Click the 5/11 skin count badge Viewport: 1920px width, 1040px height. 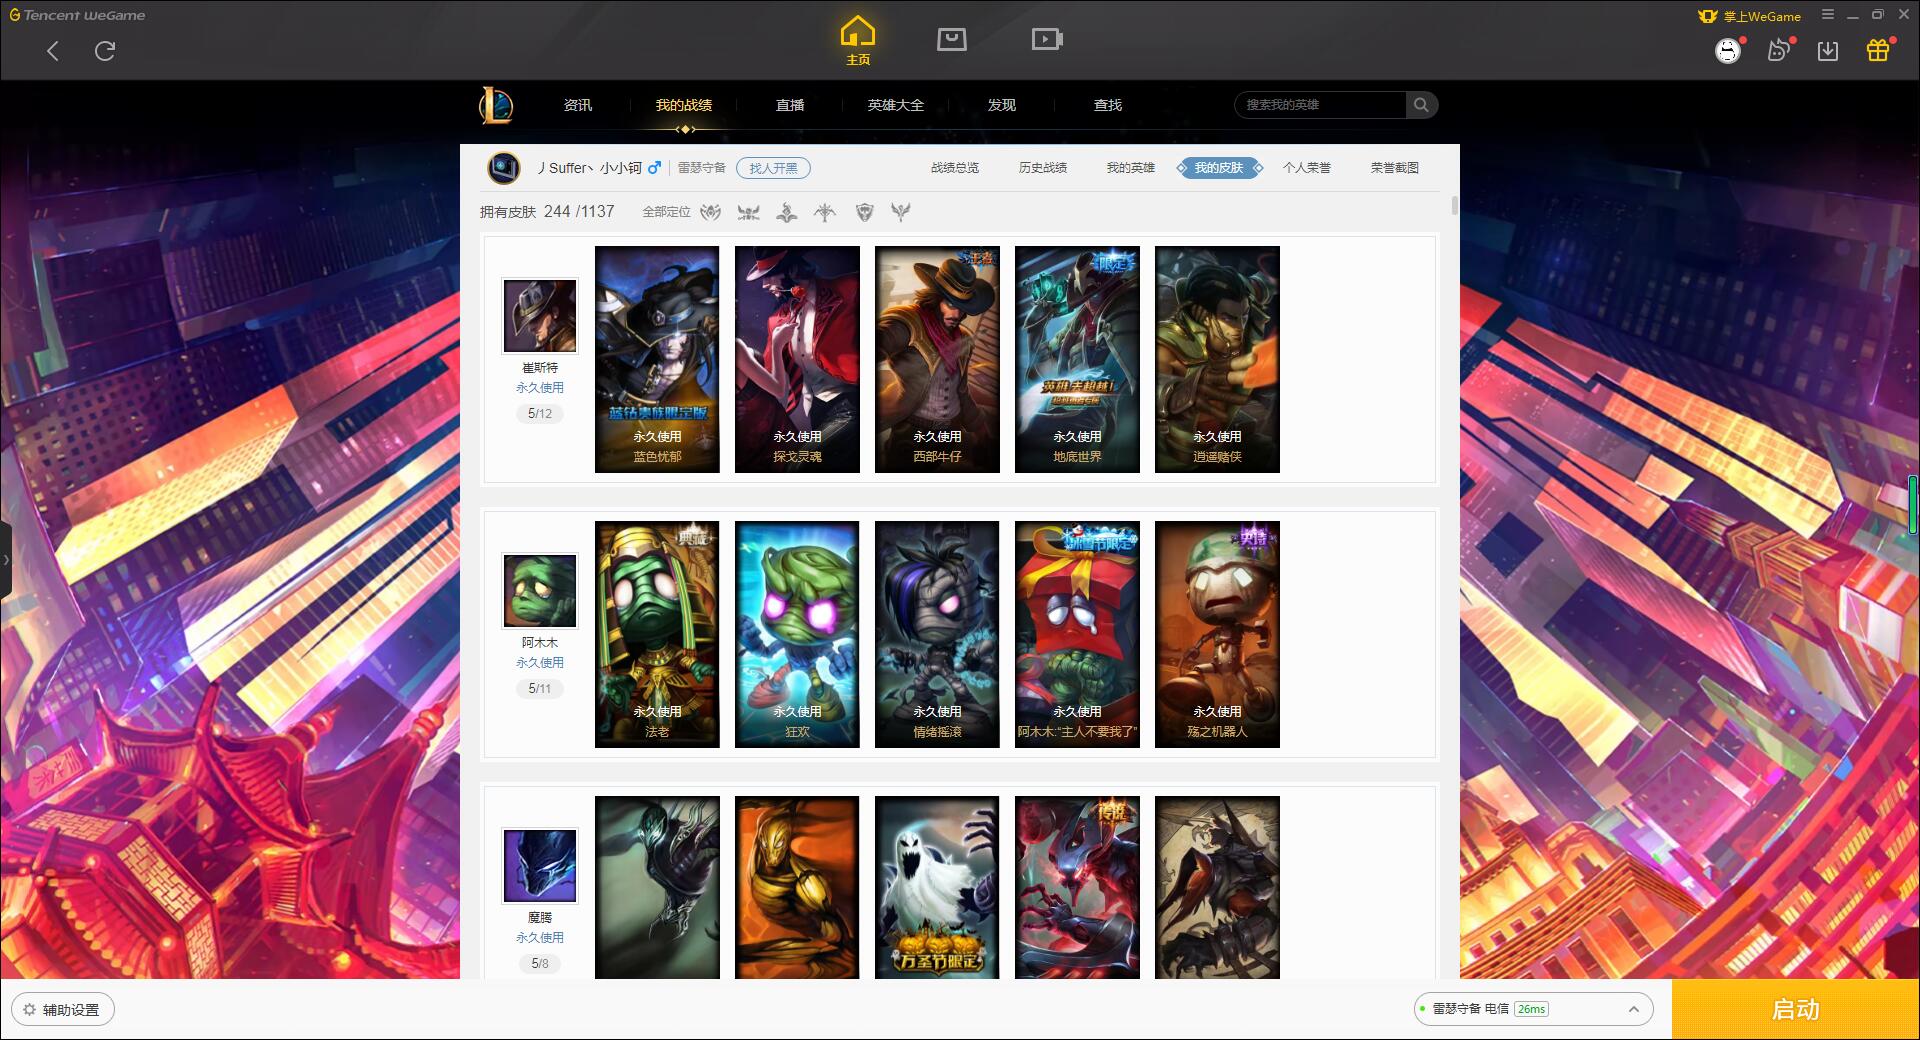(x=540, y=688)
